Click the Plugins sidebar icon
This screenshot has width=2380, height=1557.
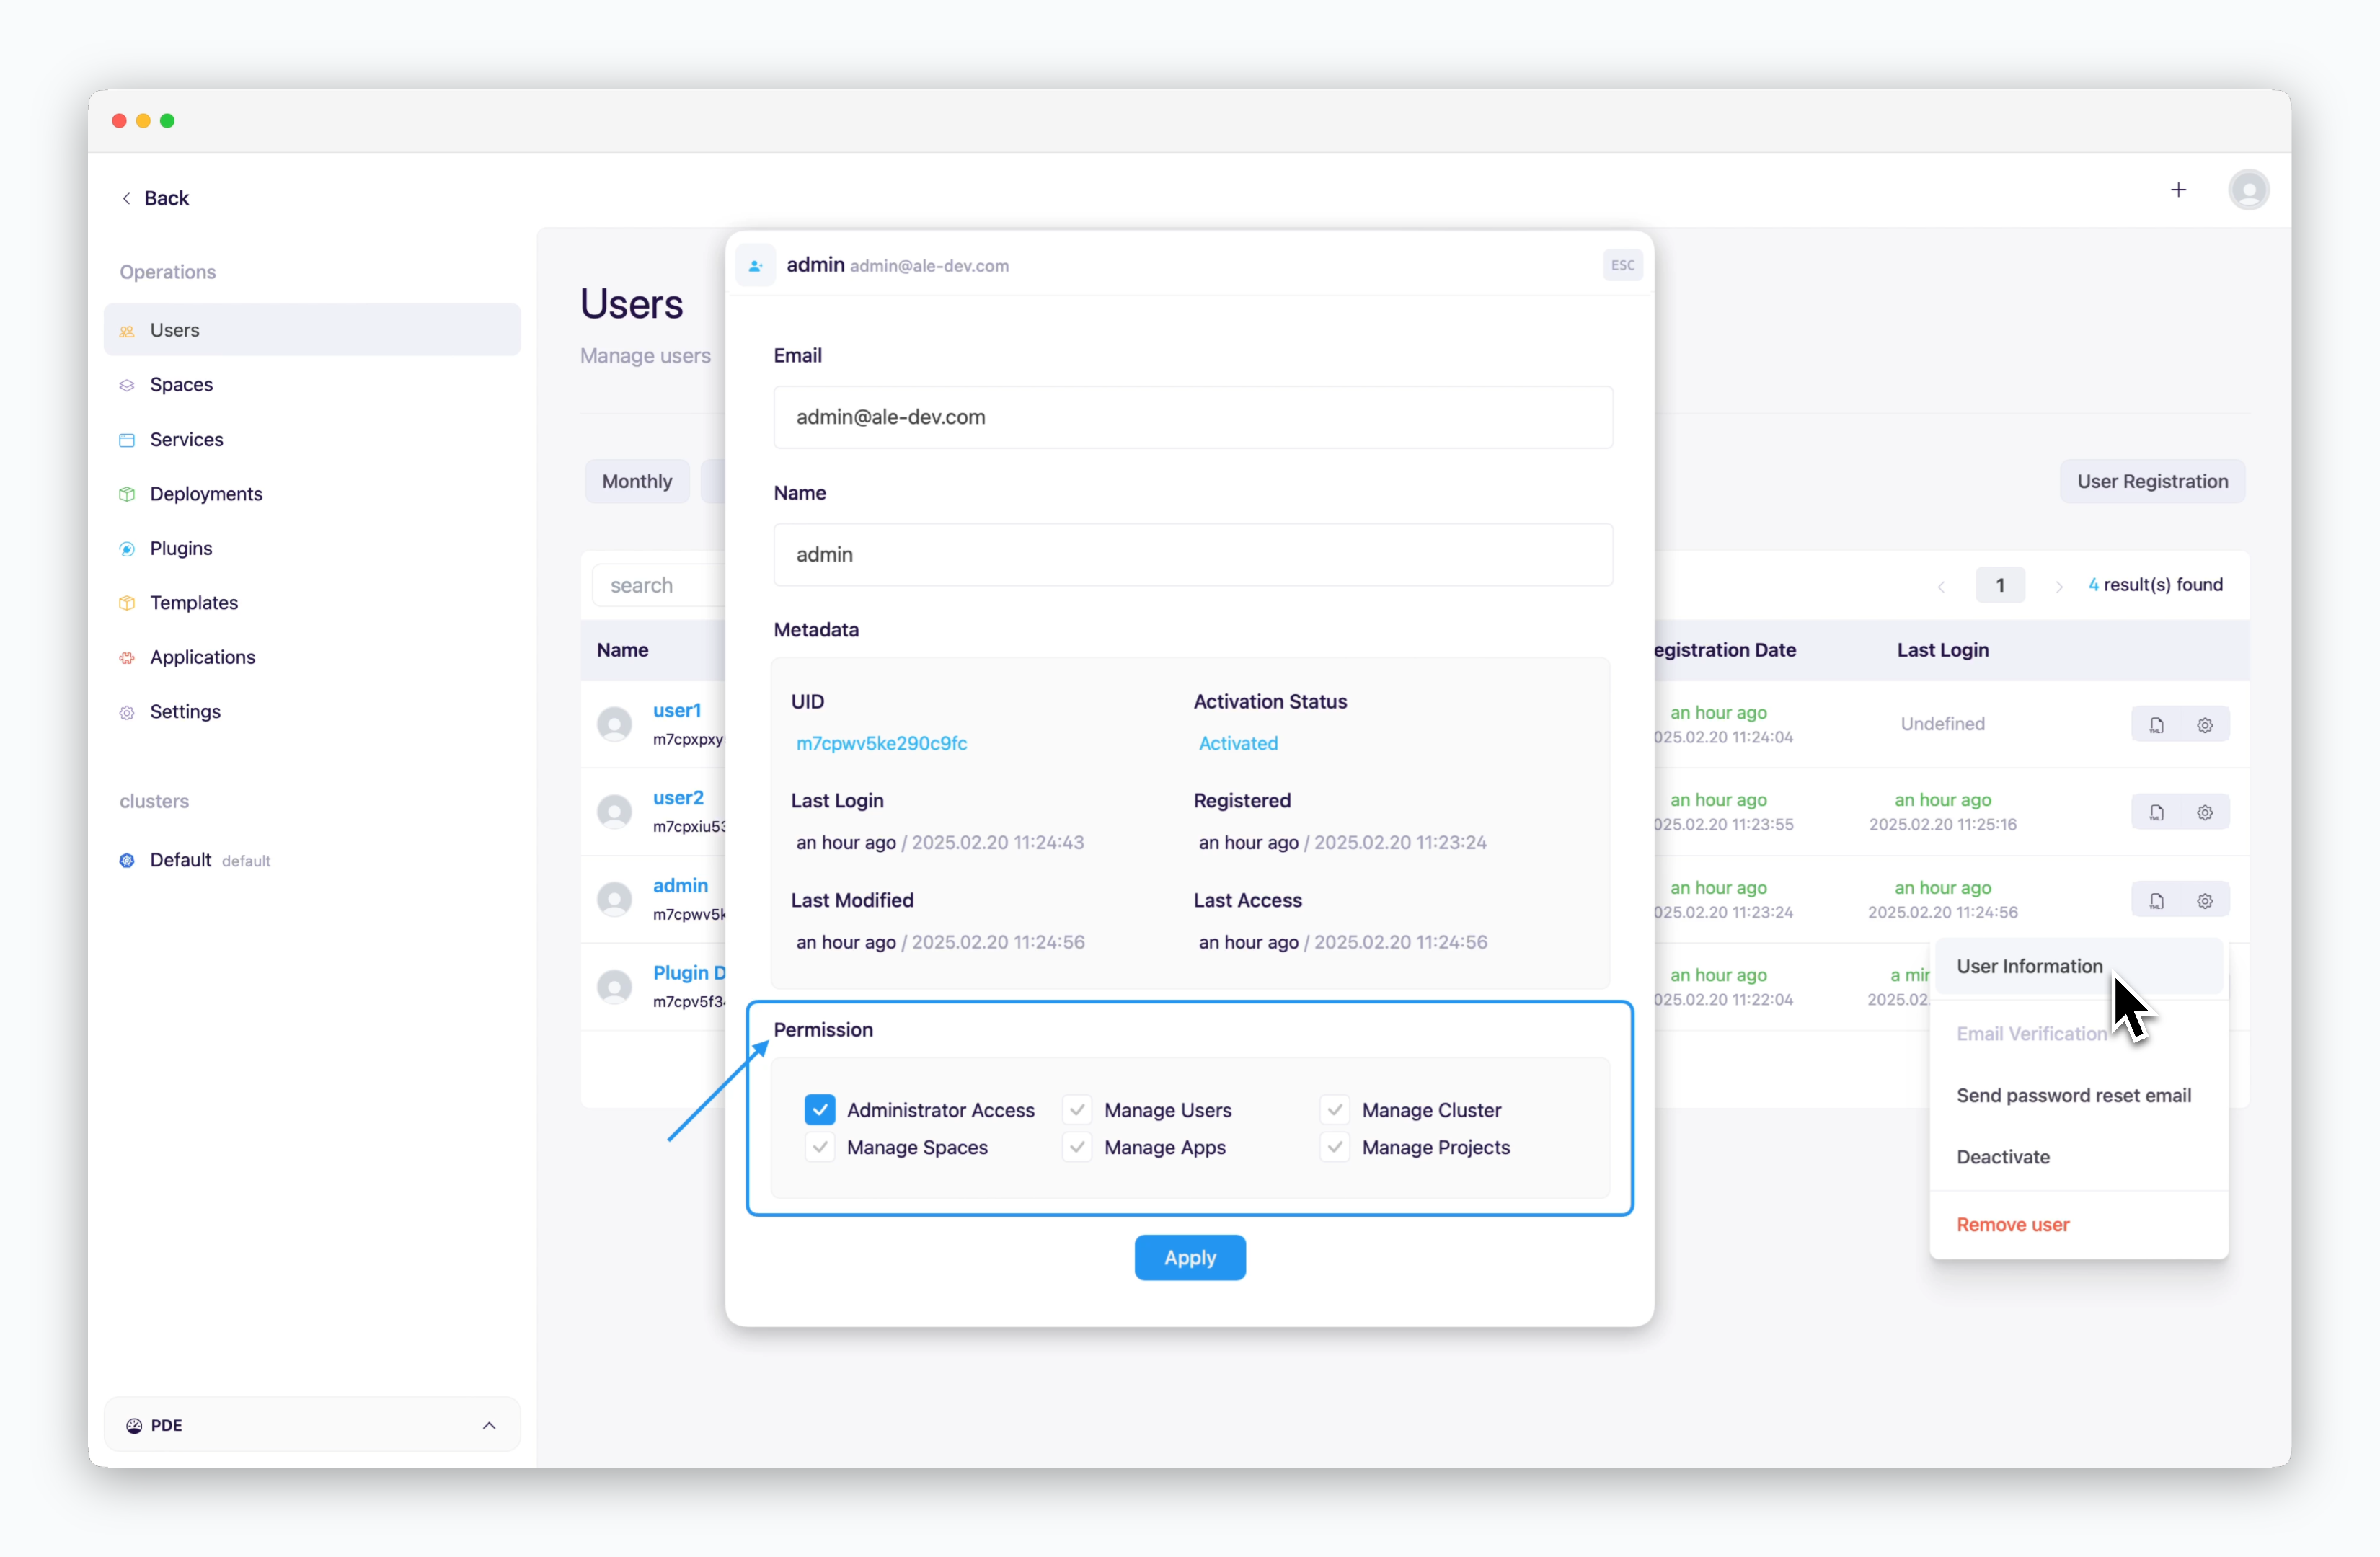click(x=127, y=549)
